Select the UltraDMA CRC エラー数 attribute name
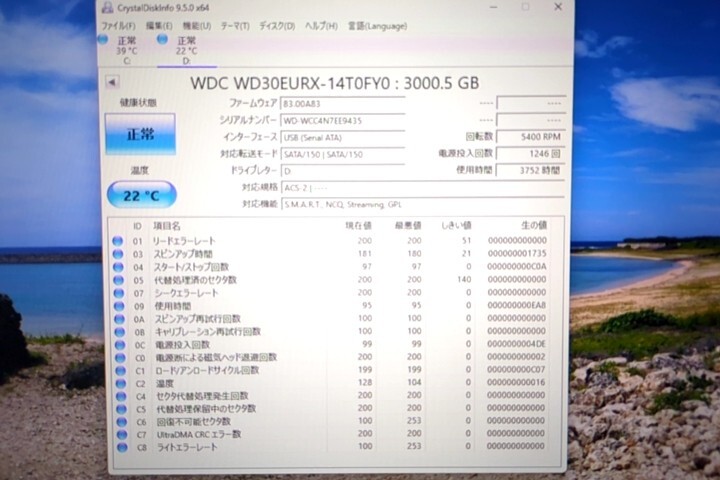720x480 pixels. click(199, 435)
